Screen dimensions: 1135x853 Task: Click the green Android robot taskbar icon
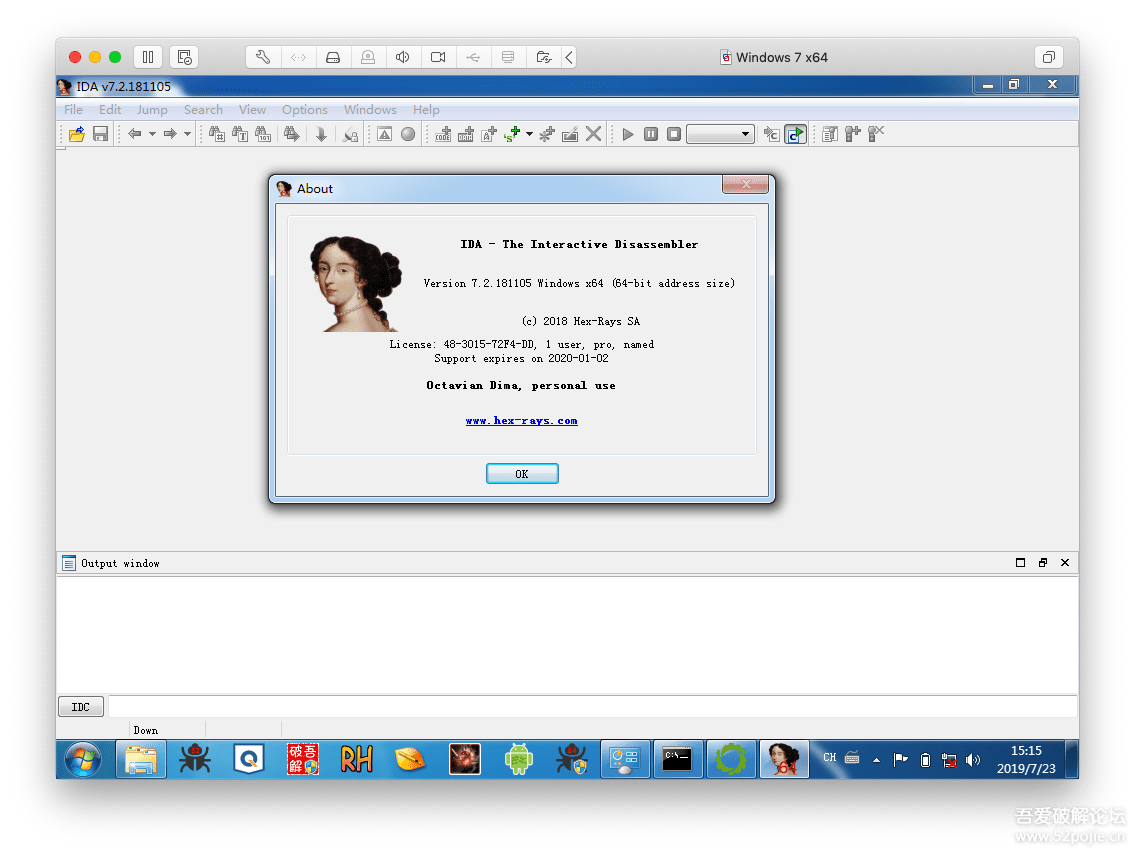[x=518, y=760]
